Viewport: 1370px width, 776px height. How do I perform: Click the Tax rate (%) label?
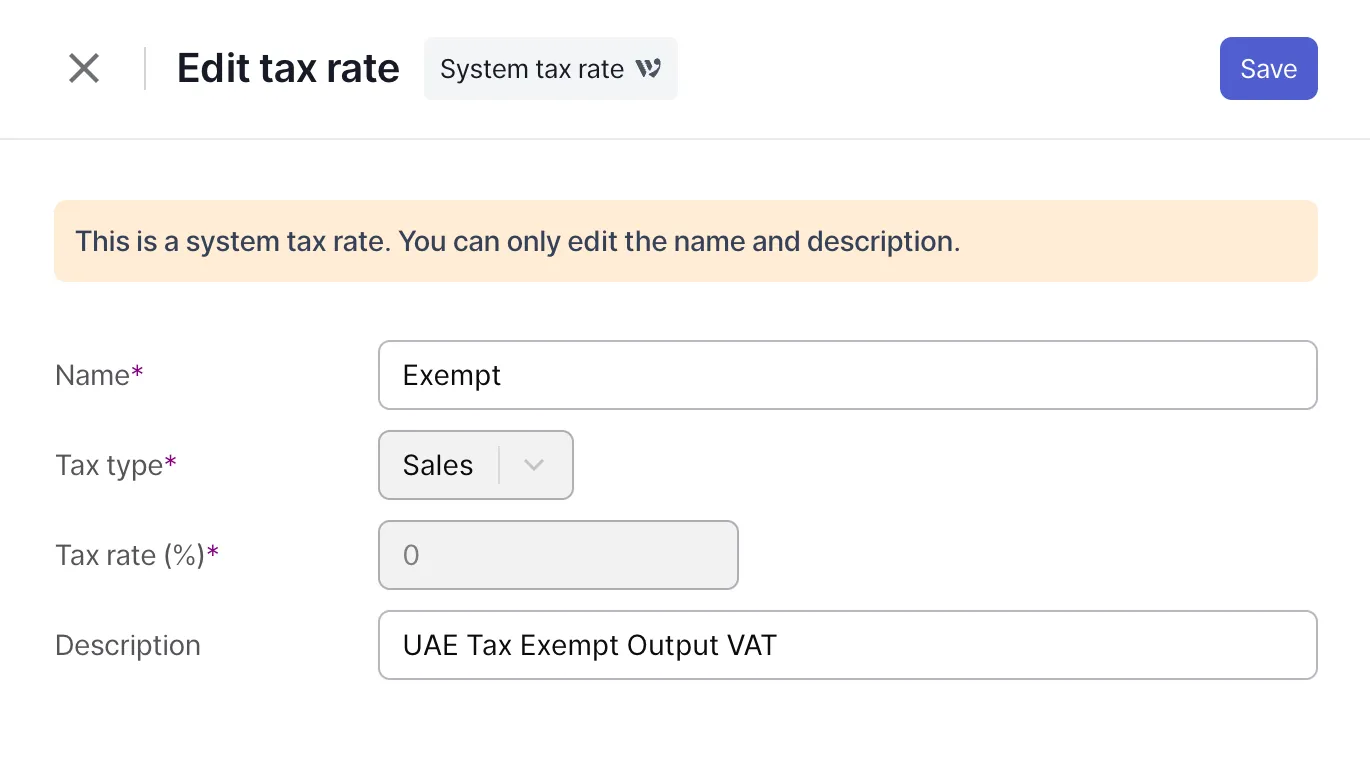coord(130,555)
